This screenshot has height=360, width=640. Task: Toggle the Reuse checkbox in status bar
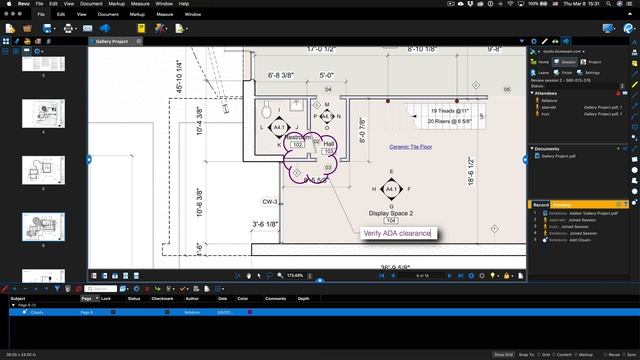tap(605, 355)
